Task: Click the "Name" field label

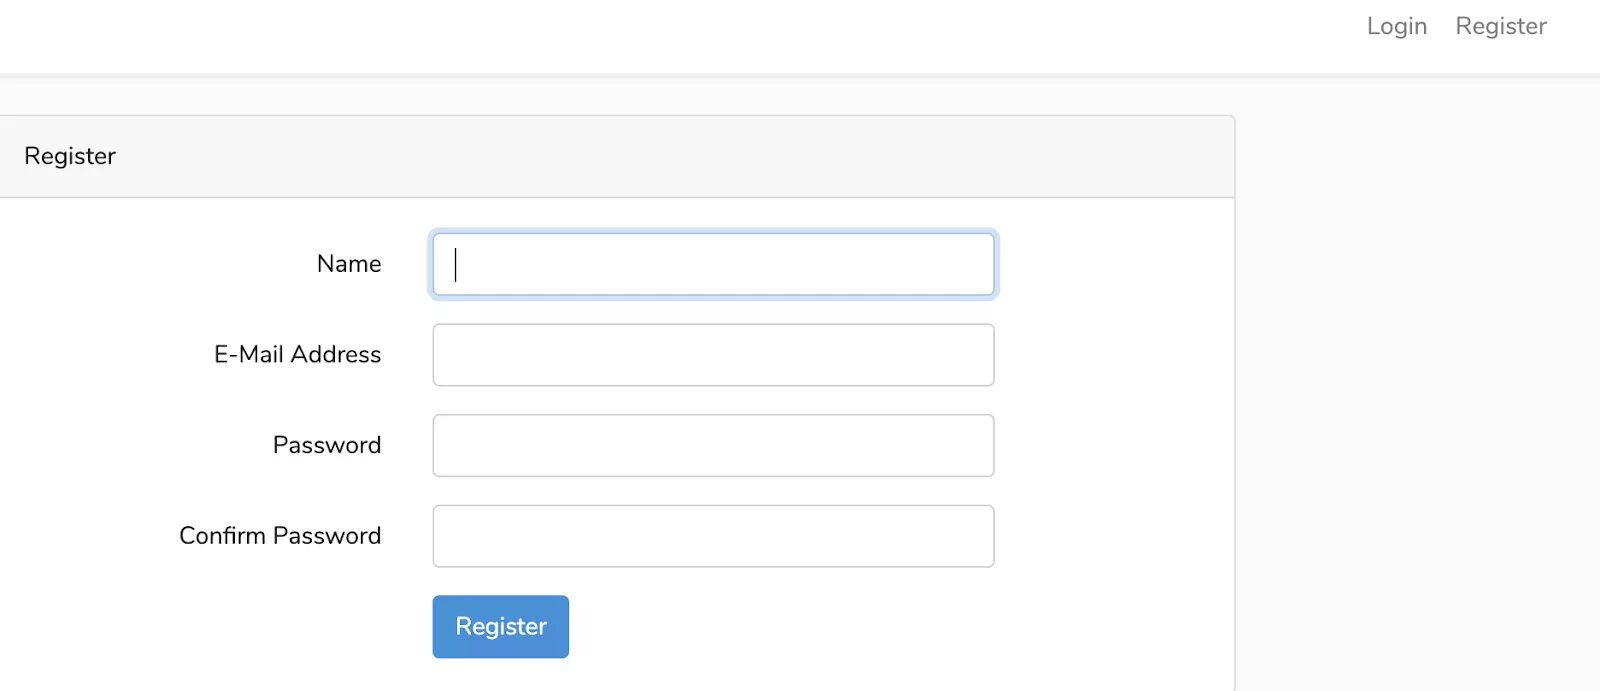Action: (349, 264)
